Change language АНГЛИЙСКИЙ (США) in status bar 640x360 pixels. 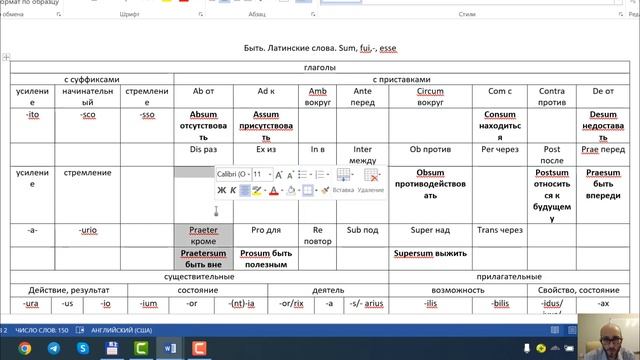[121, 330]
